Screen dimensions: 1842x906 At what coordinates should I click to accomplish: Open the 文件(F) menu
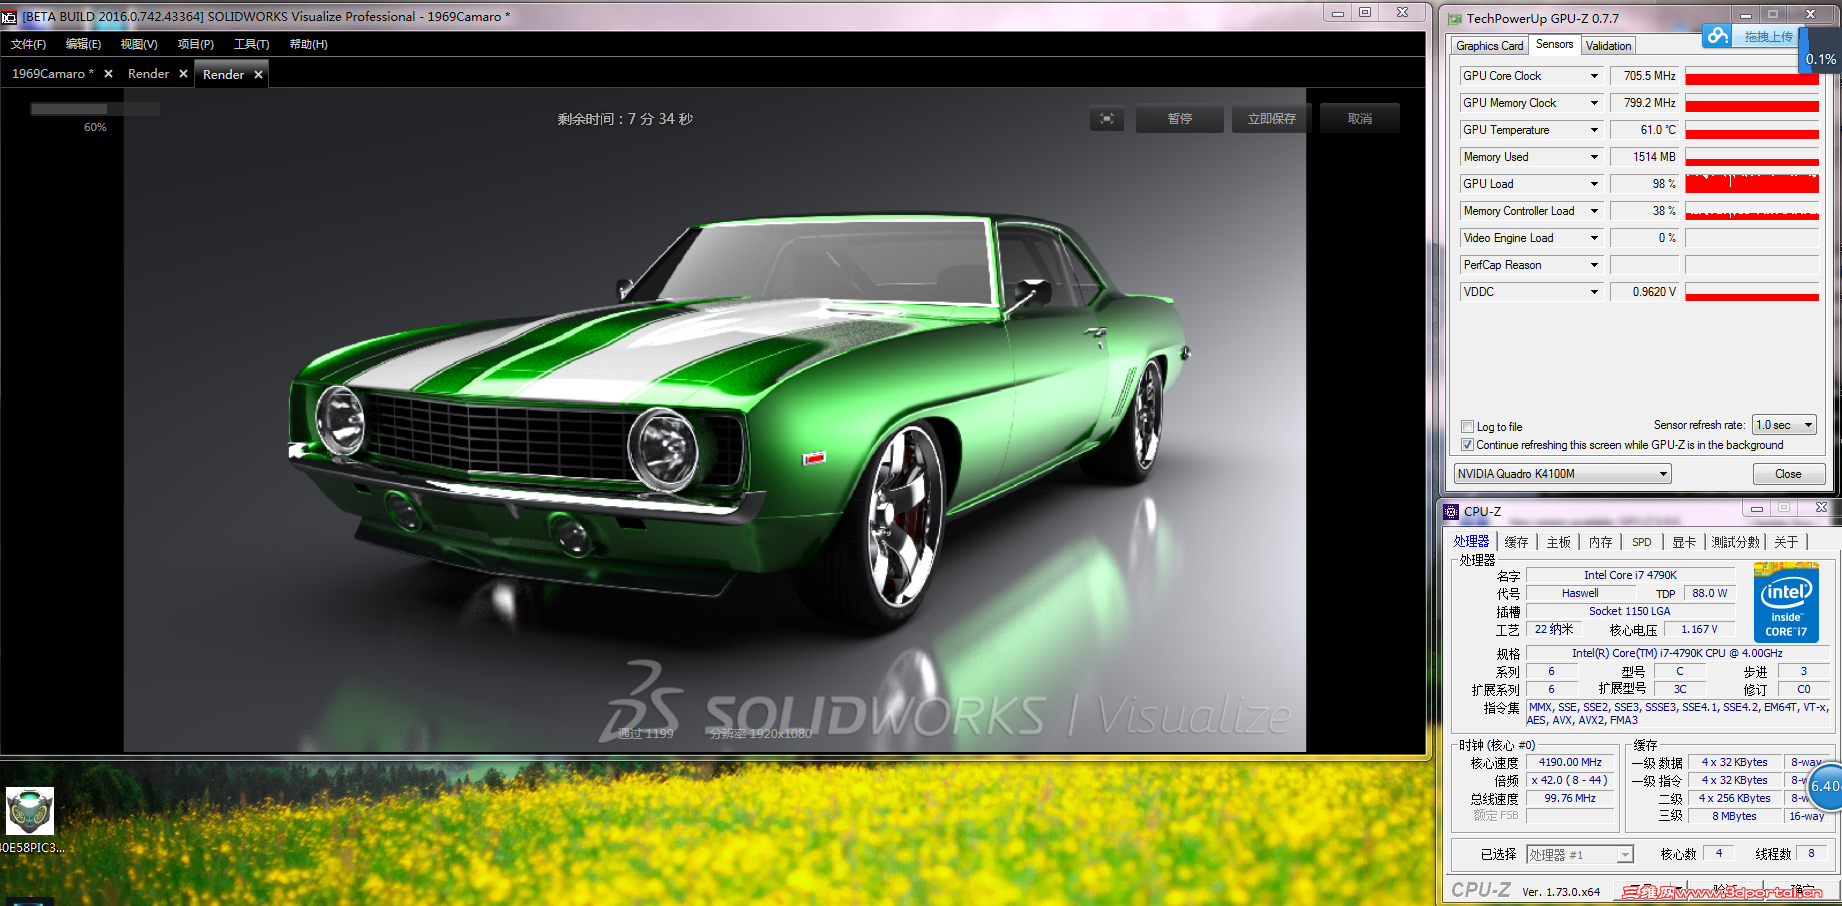[28, 44]
